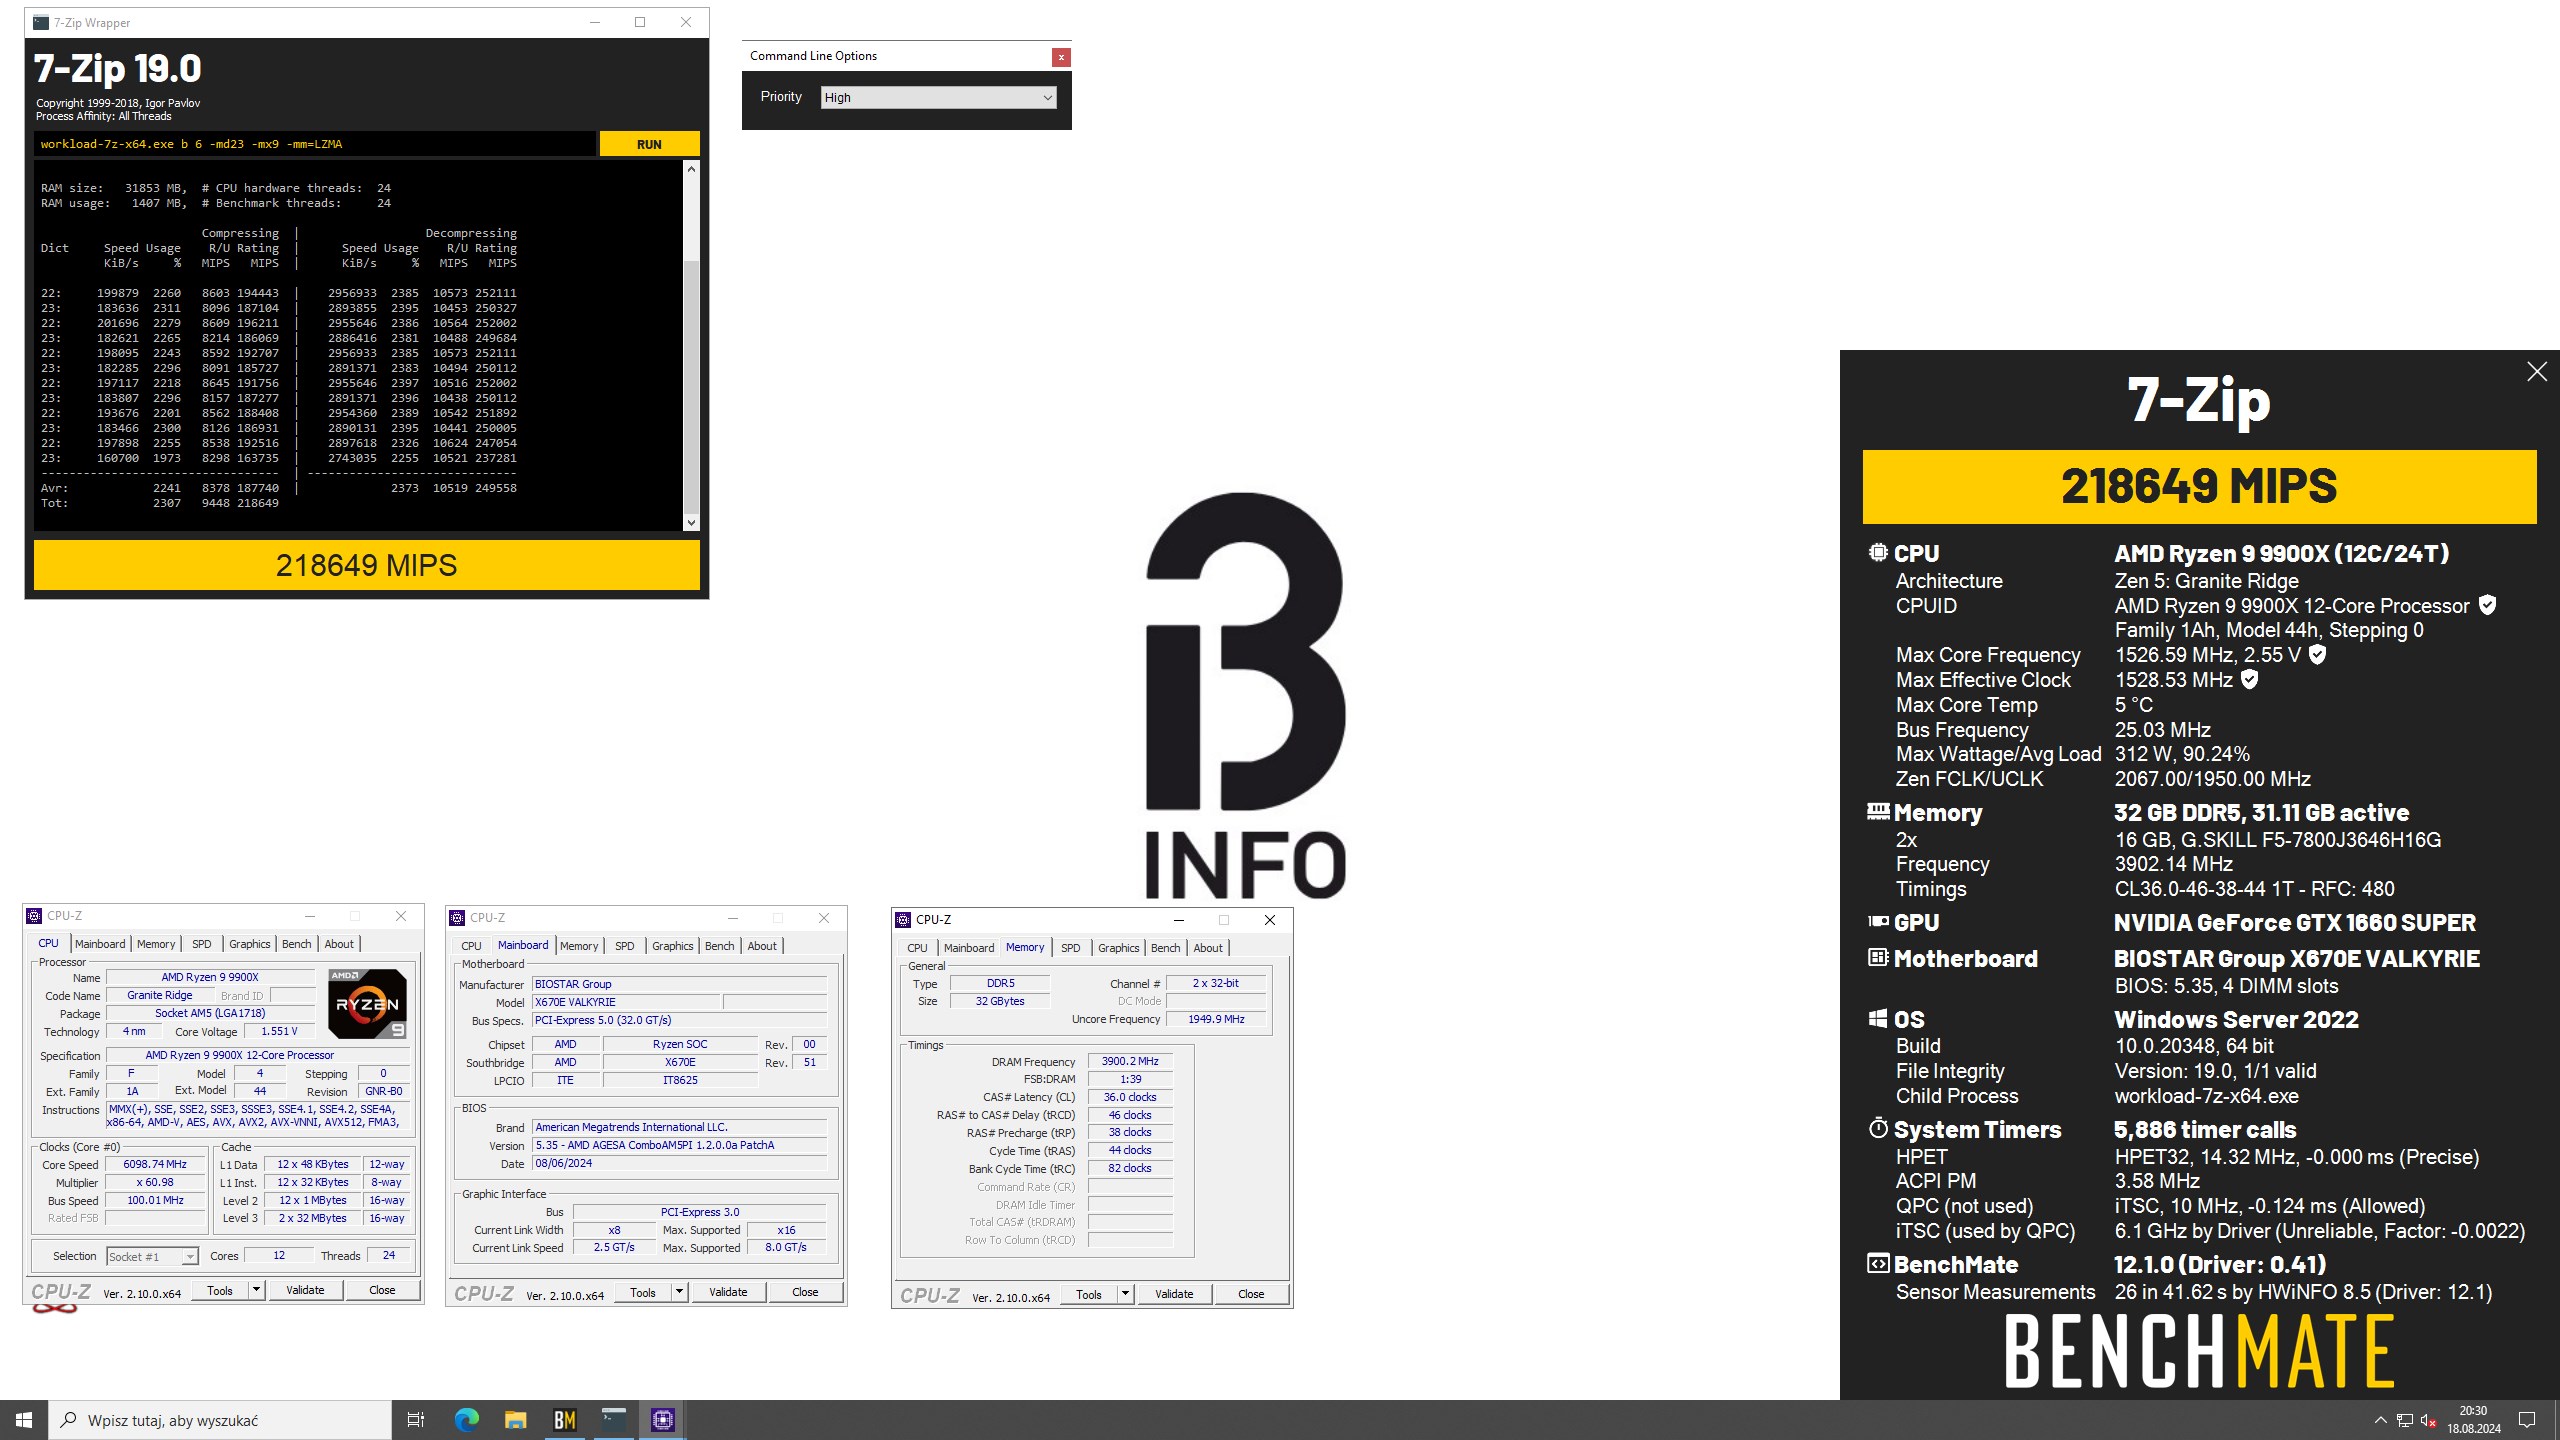The width and height of the screenshot is (2560, 1440).
Task: Click the Motherboard section icon
Action: (x=1878, y=958)
